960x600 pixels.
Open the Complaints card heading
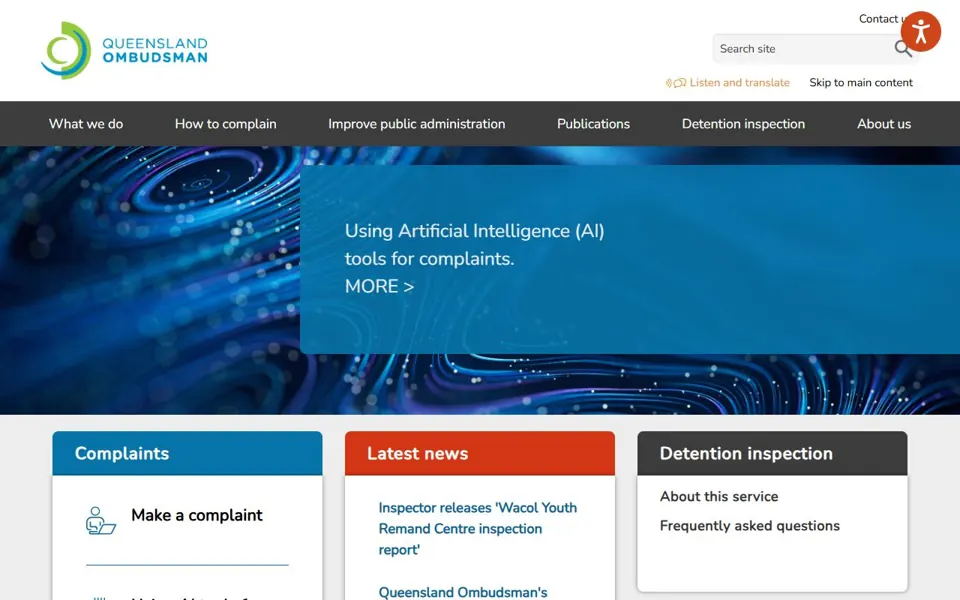122,454
